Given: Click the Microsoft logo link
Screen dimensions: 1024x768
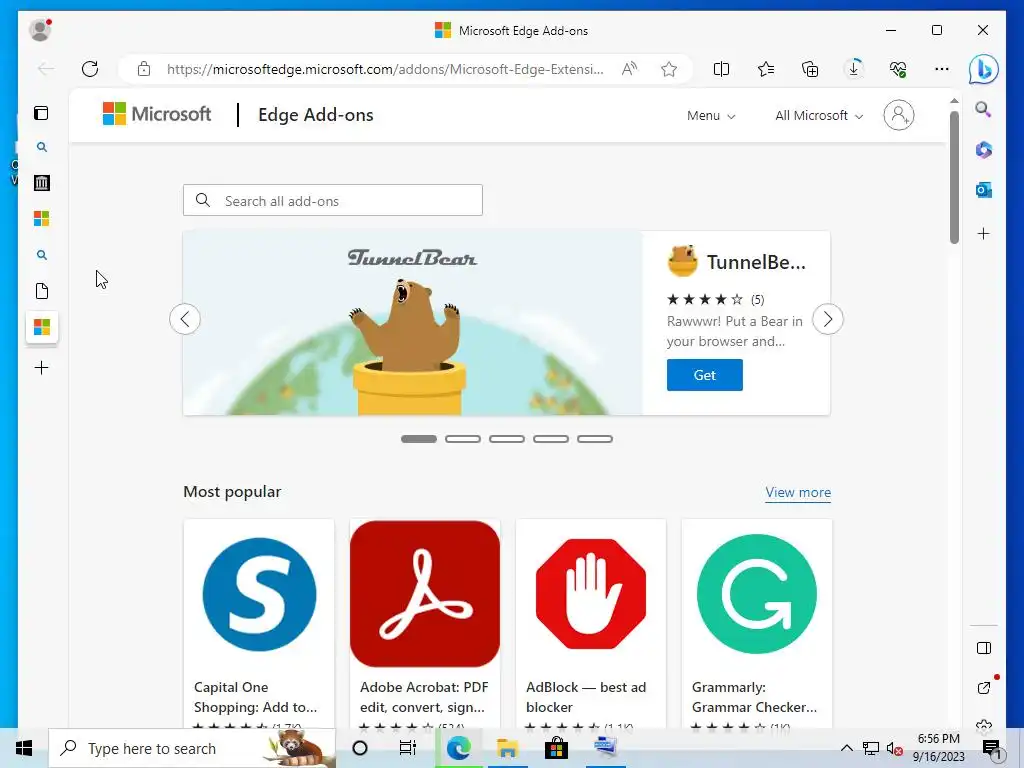Looking at the screenshot, I should pos(157,114).
